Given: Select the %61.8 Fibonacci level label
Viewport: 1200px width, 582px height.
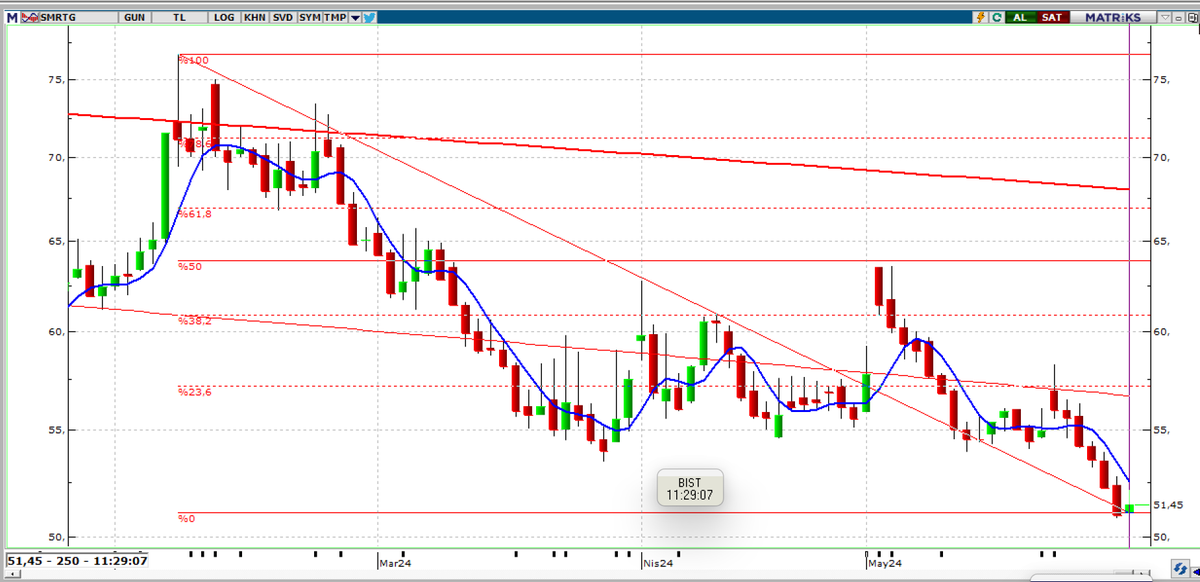Looking at the screenshot, I should pos(193,213).
